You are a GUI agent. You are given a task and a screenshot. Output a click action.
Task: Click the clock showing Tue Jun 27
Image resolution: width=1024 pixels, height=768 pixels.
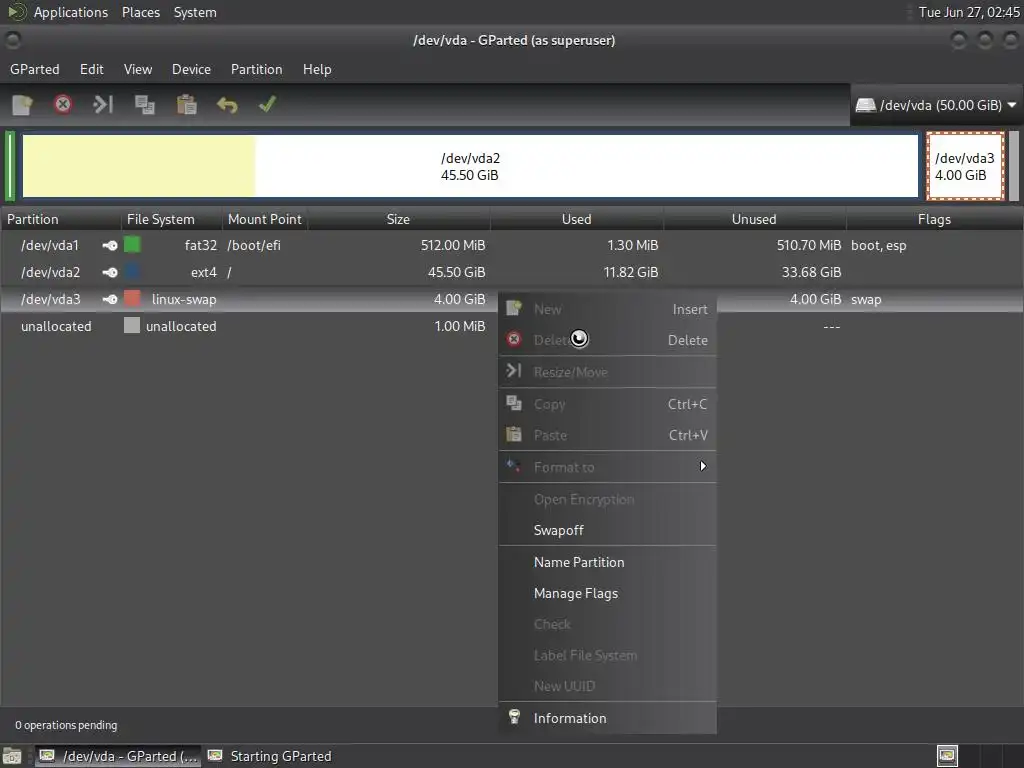(969, 12)
